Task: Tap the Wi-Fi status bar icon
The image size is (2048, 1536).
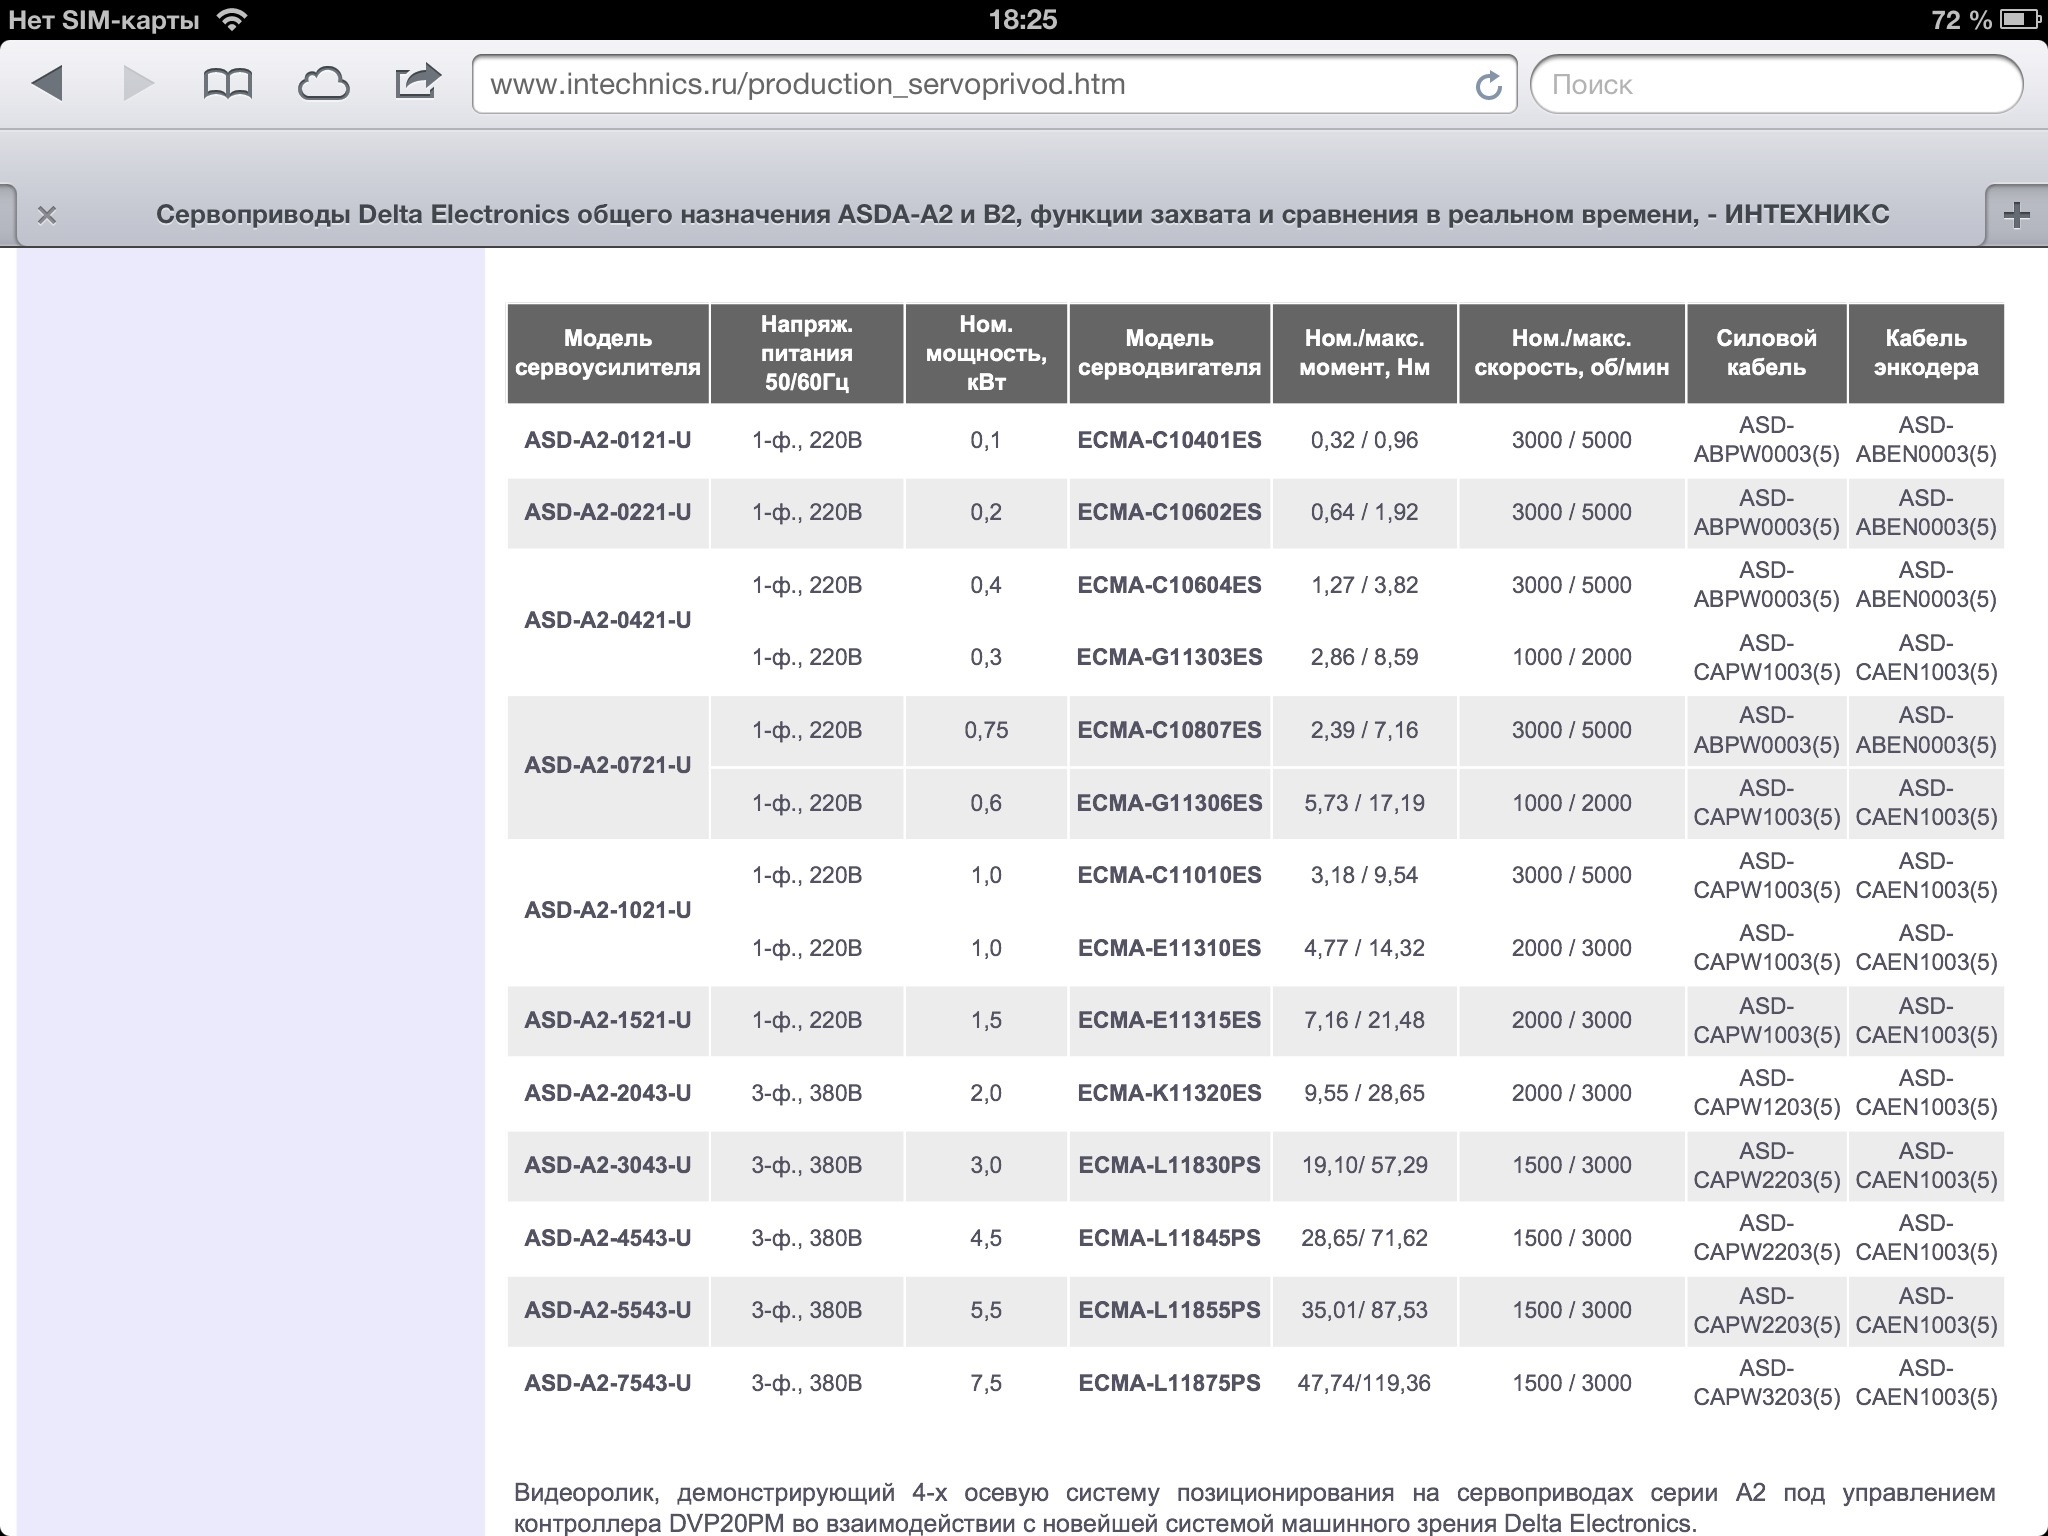Action: [232, 19]
